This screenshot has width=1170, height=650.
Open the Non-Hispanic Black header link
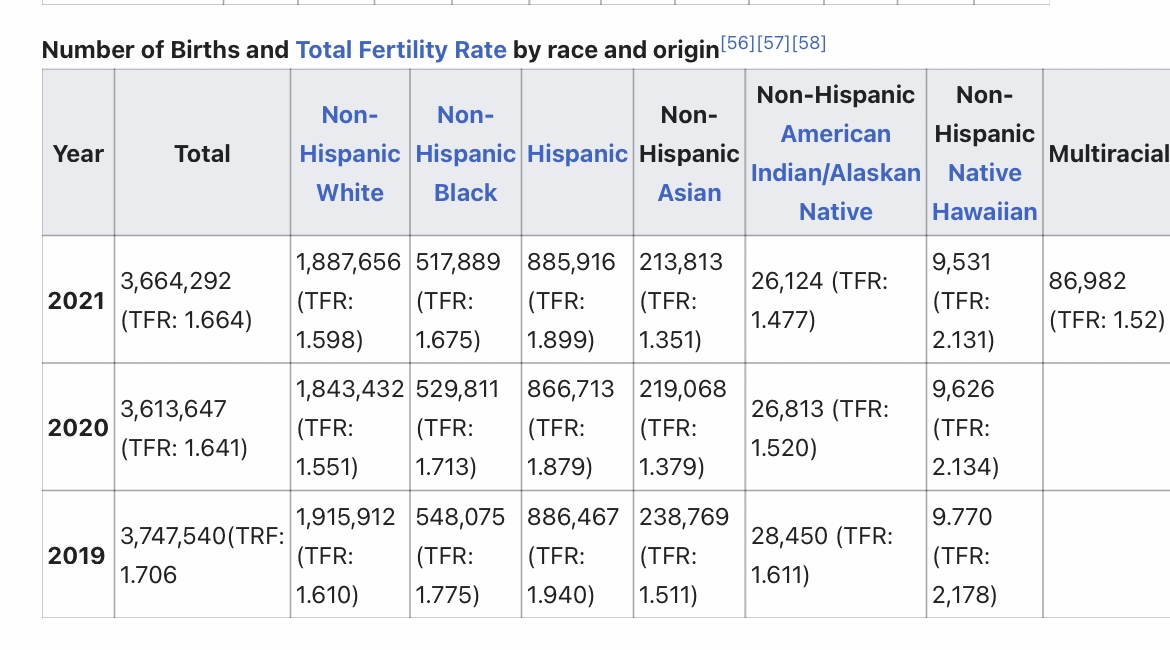(466, 153)
